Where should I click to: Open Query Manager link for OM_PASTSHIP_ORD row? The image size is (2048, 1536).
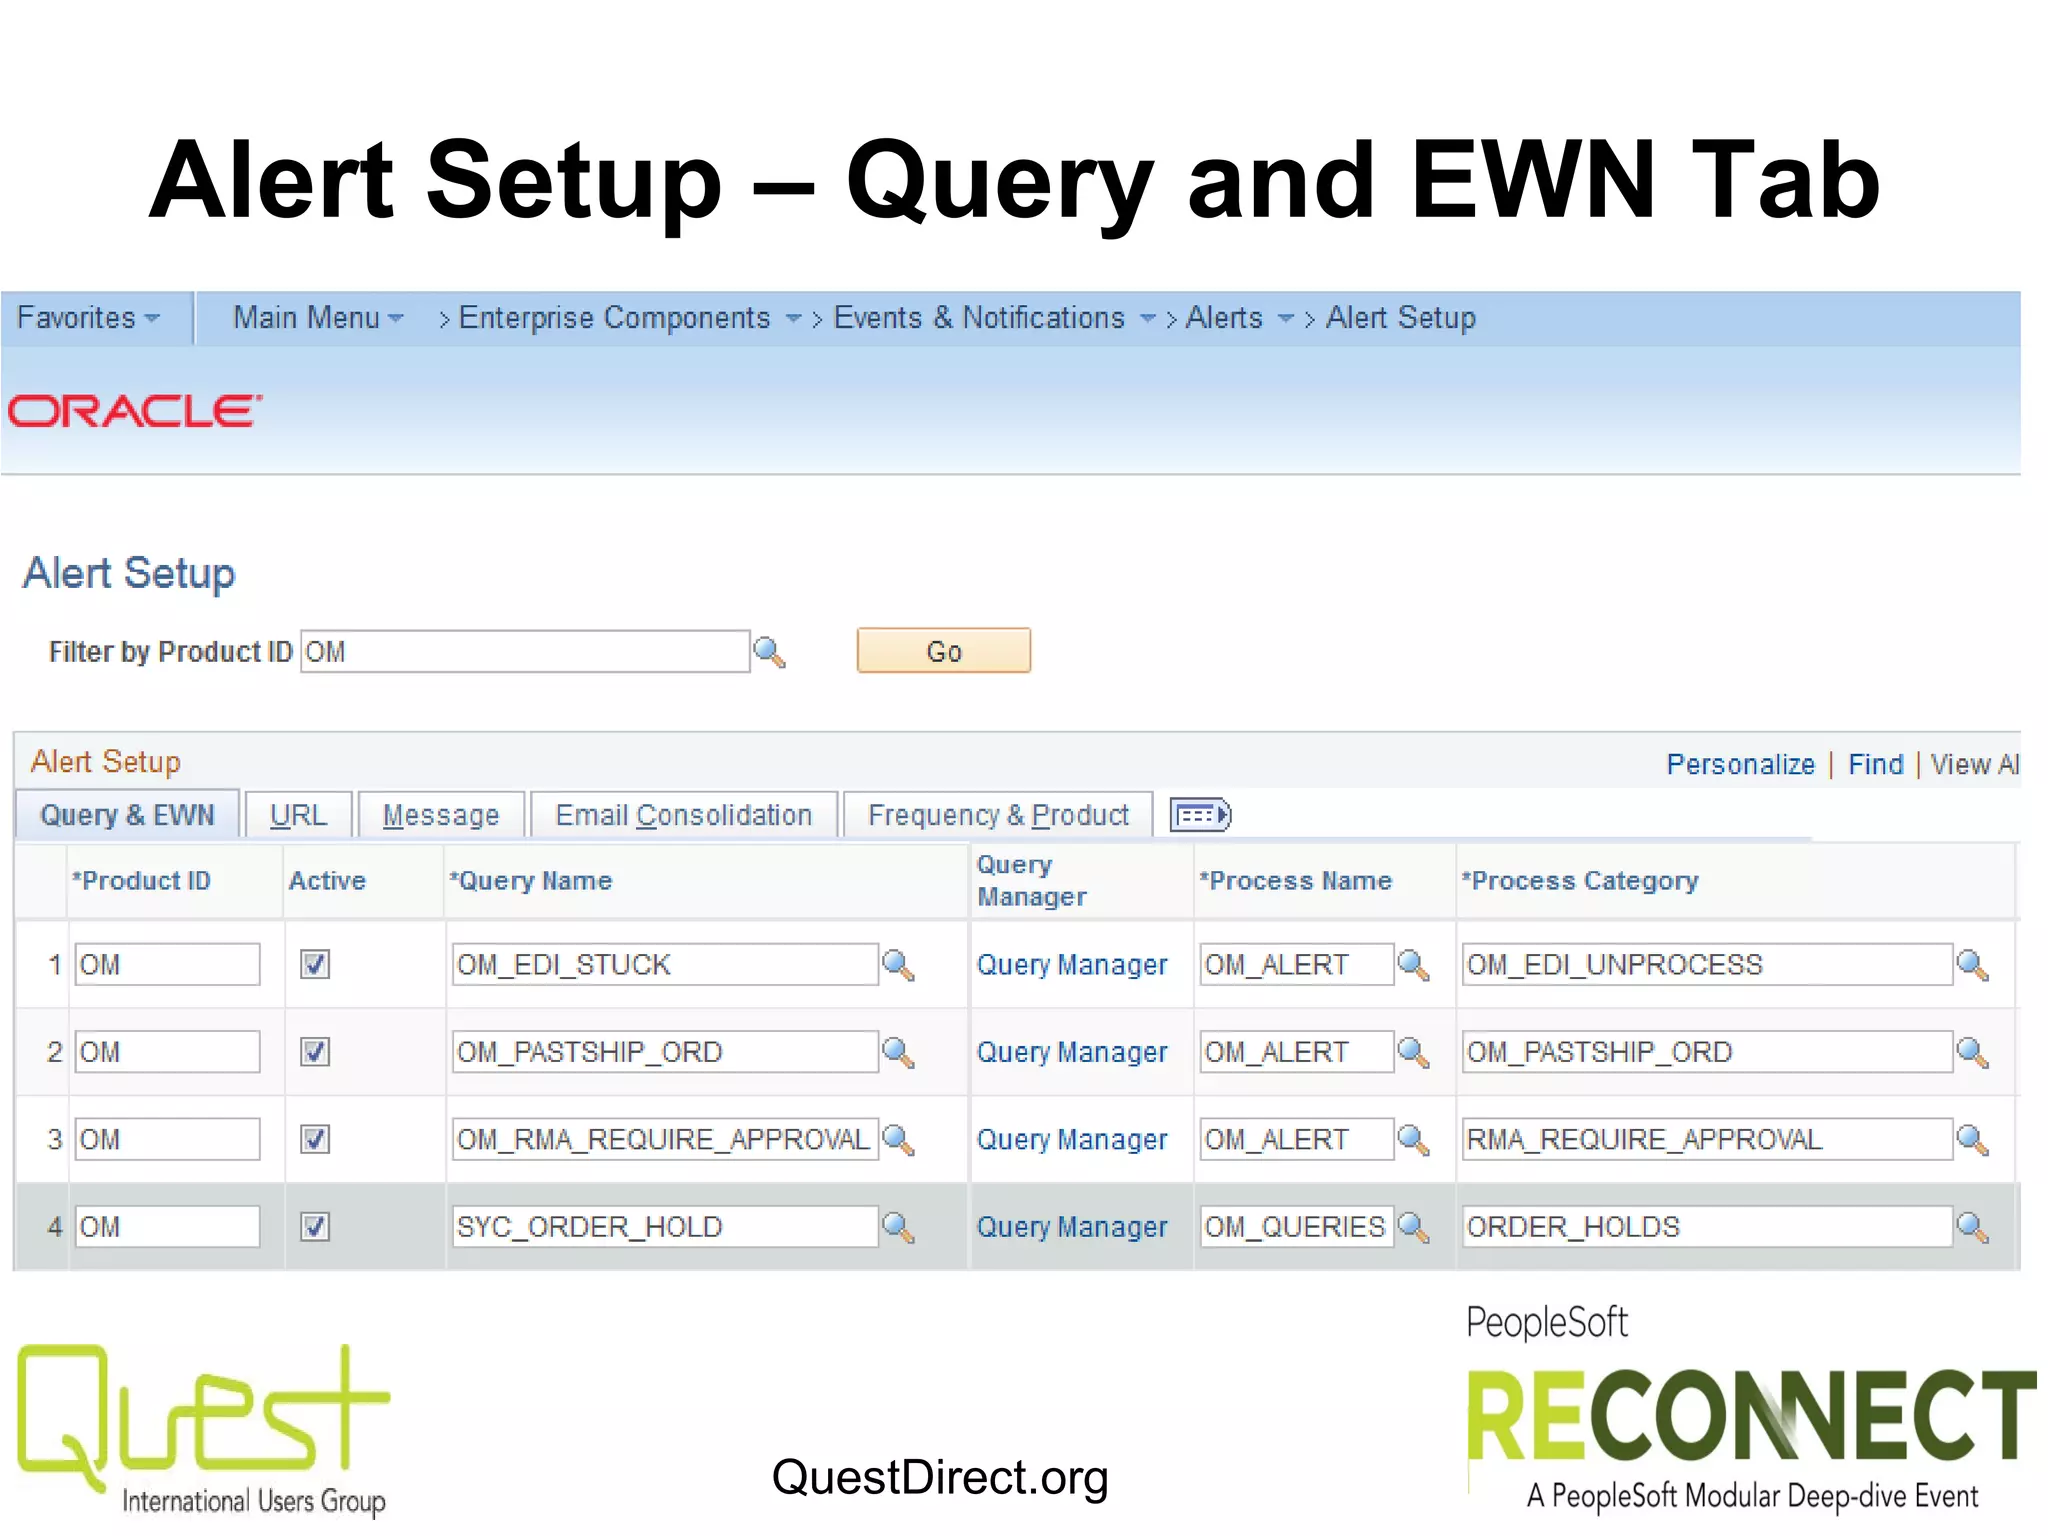pyautogui.click(x=1072, y=1052)
